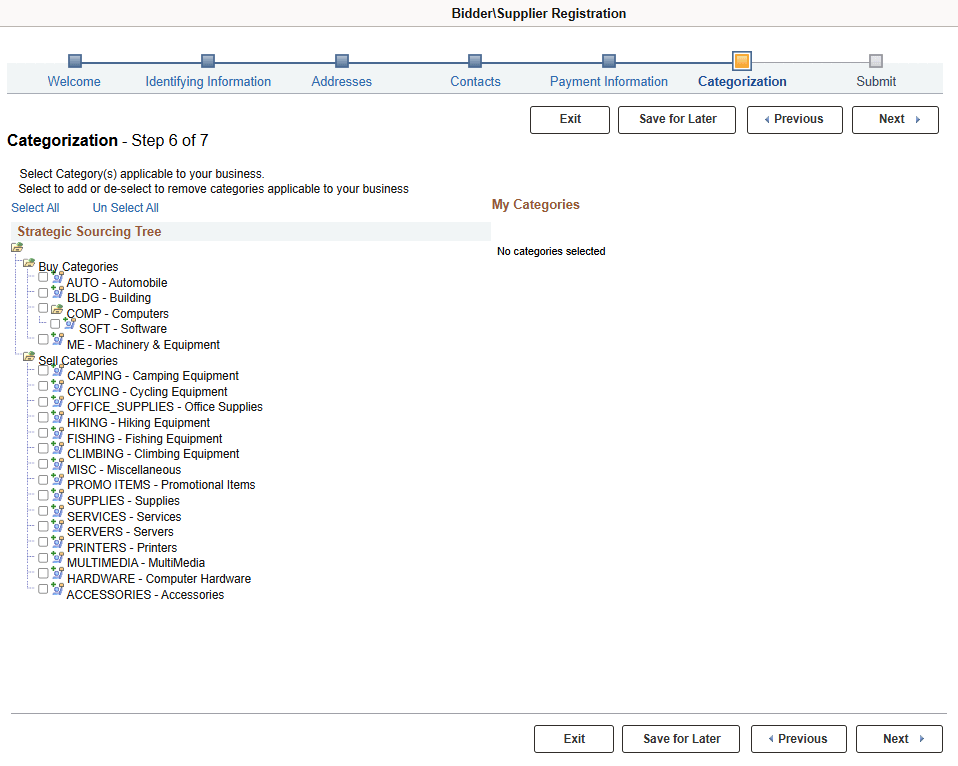Click the add-category icon beside SOFT - Software
Viewport: 958px width, 766px height.
[70, 324]
